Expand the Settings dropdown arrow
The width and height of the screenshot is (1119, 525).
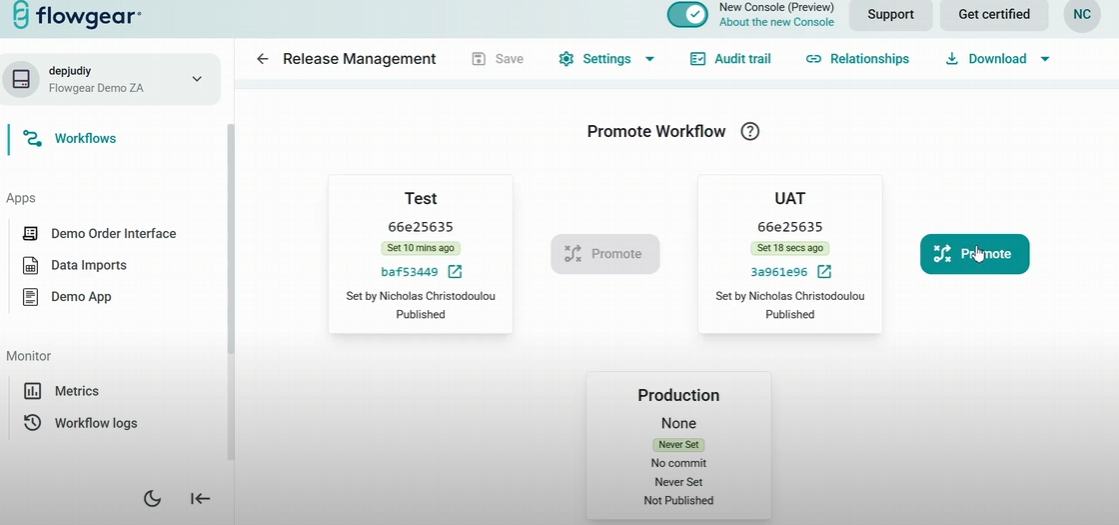coord(649,58)
